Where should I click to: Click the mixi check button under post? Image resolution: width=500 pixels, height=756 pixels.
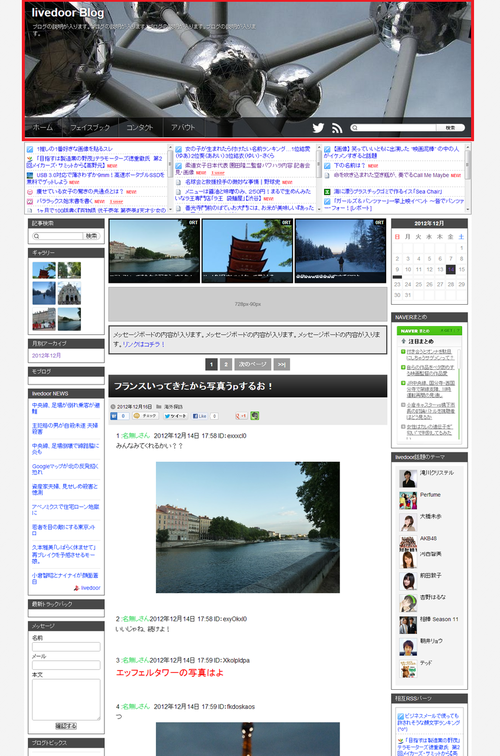tap(145, 416)
